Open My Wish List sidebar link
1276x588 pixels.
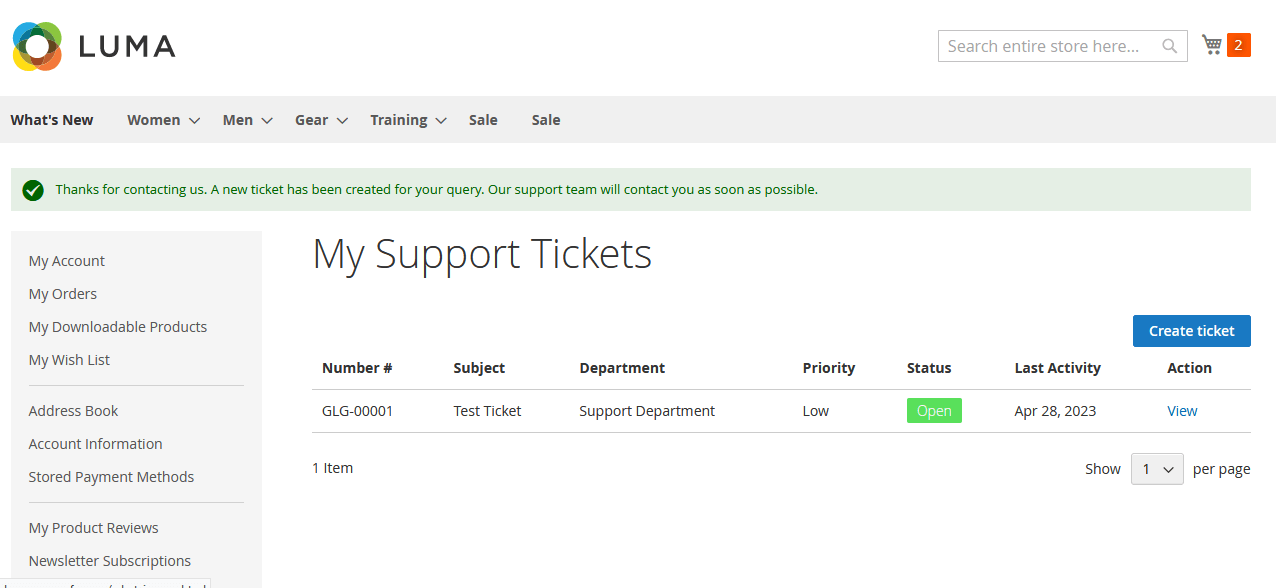(69, 360)
